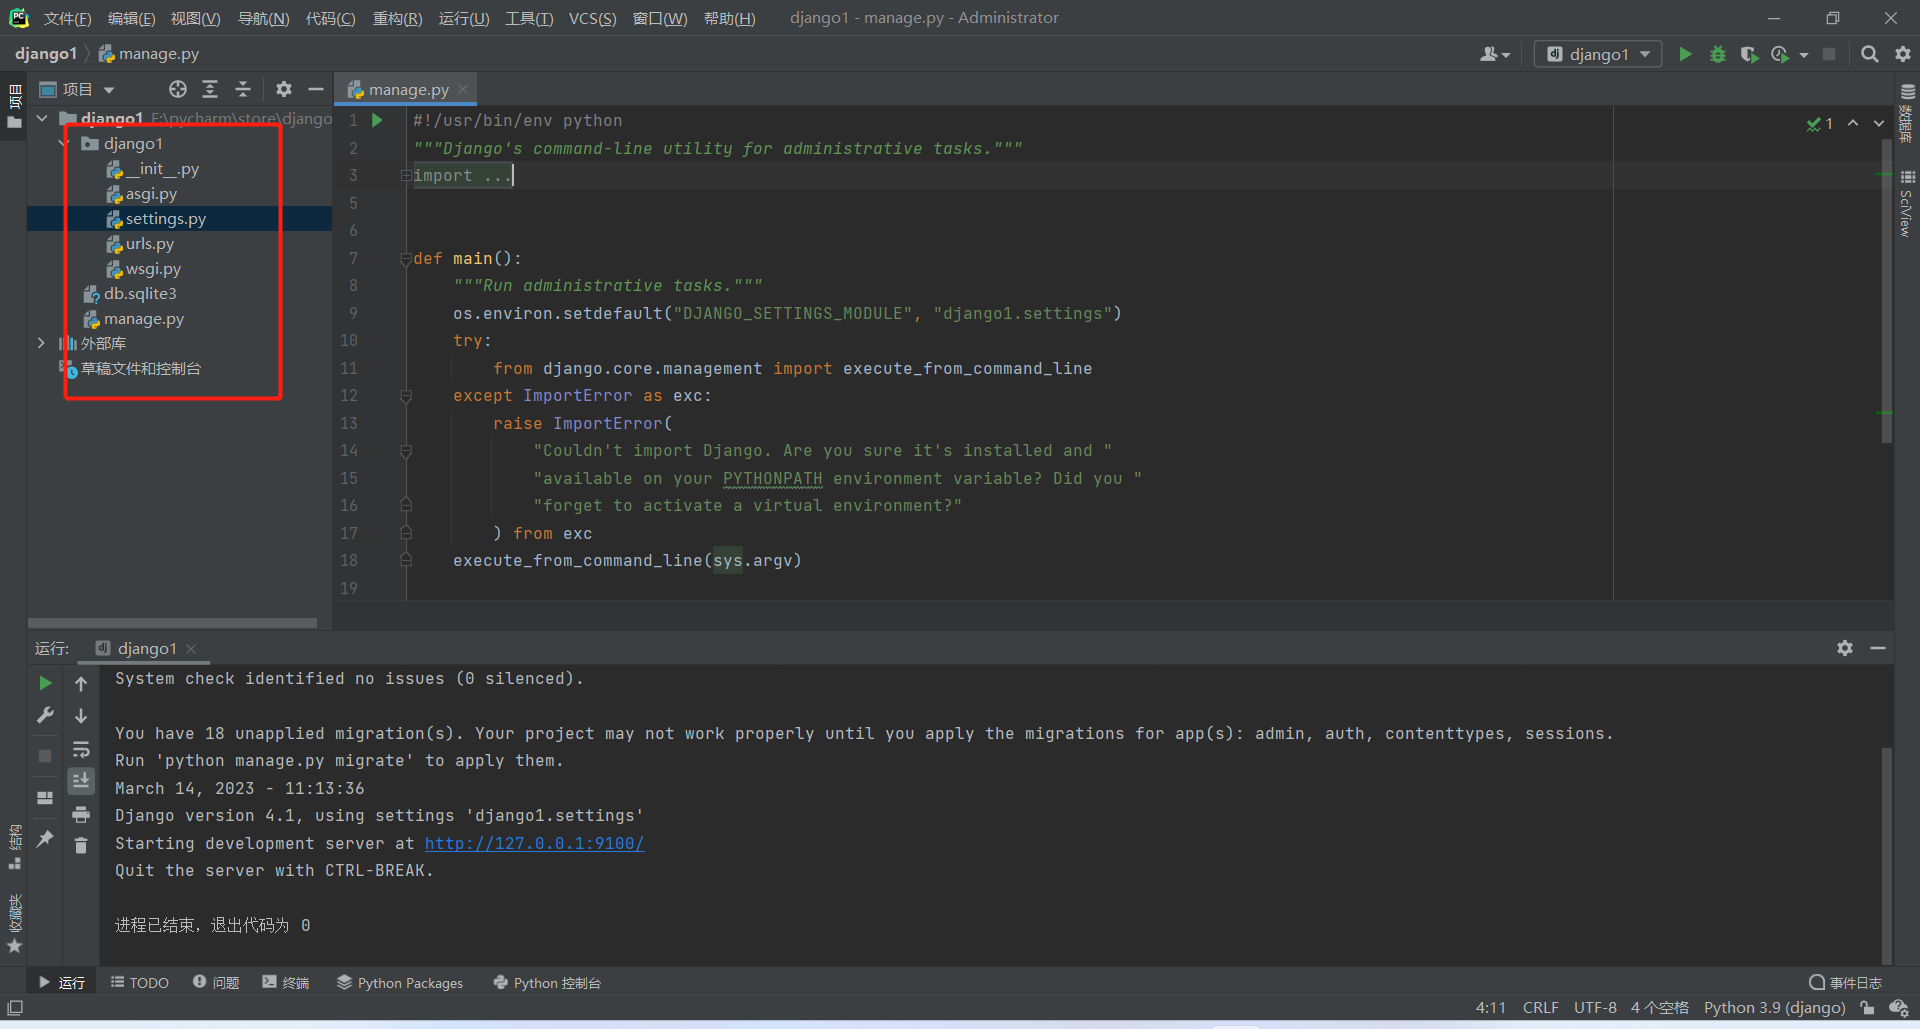Open the 运行(U) menu

pos(464,18)
